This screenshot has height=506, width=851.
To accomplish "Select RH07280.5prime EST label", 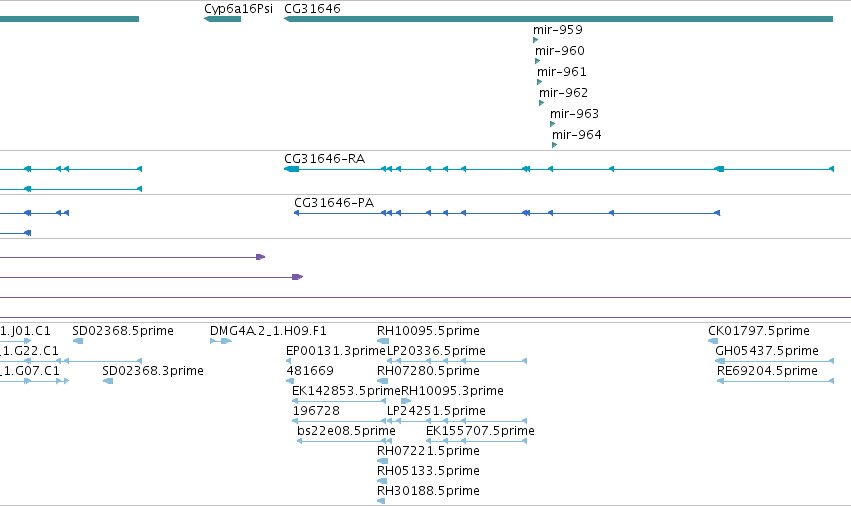I will (428, 371).
